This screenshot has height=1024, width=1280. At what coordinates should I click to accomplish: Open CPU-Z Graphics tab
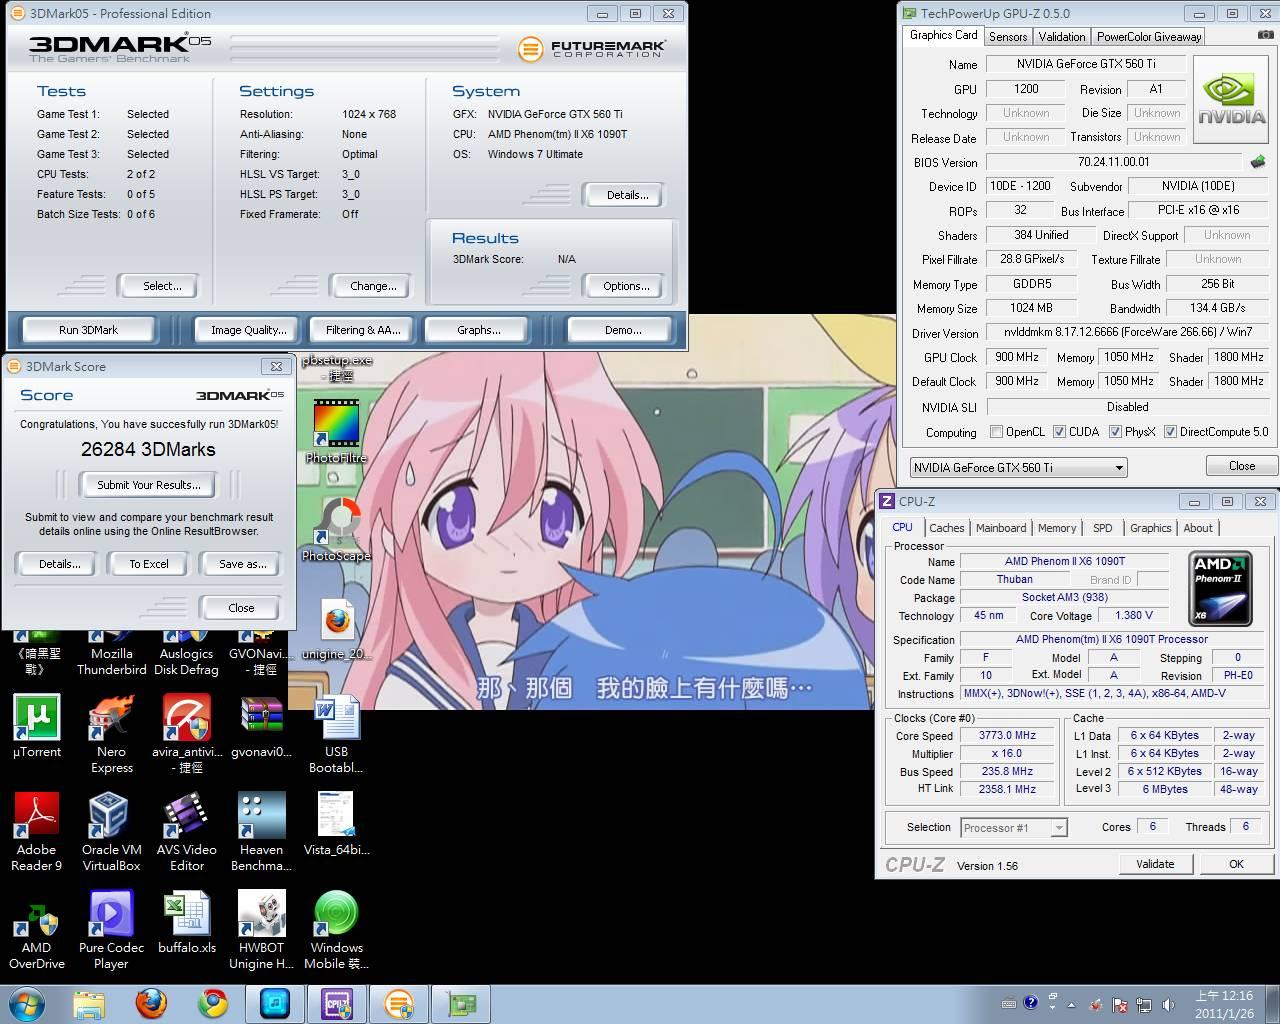pos(1150,528)
